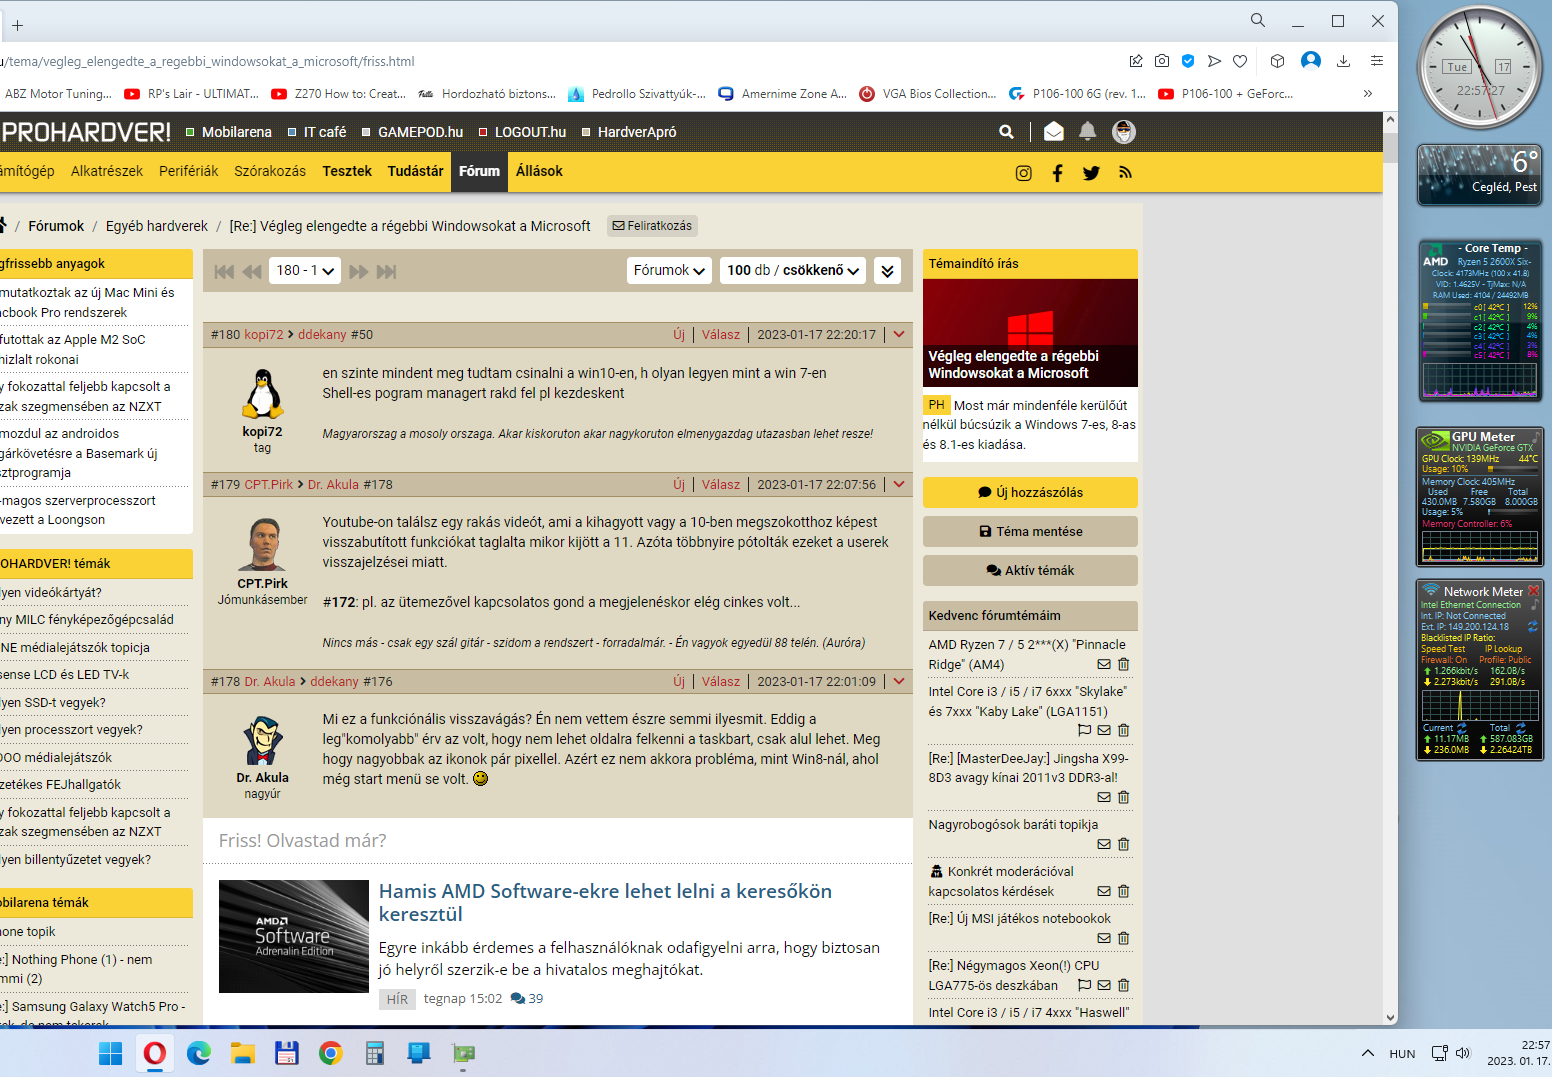Screen dimensions: 1552x1077
Task: Click the browser address bar URL
Action: click(207, 61)
